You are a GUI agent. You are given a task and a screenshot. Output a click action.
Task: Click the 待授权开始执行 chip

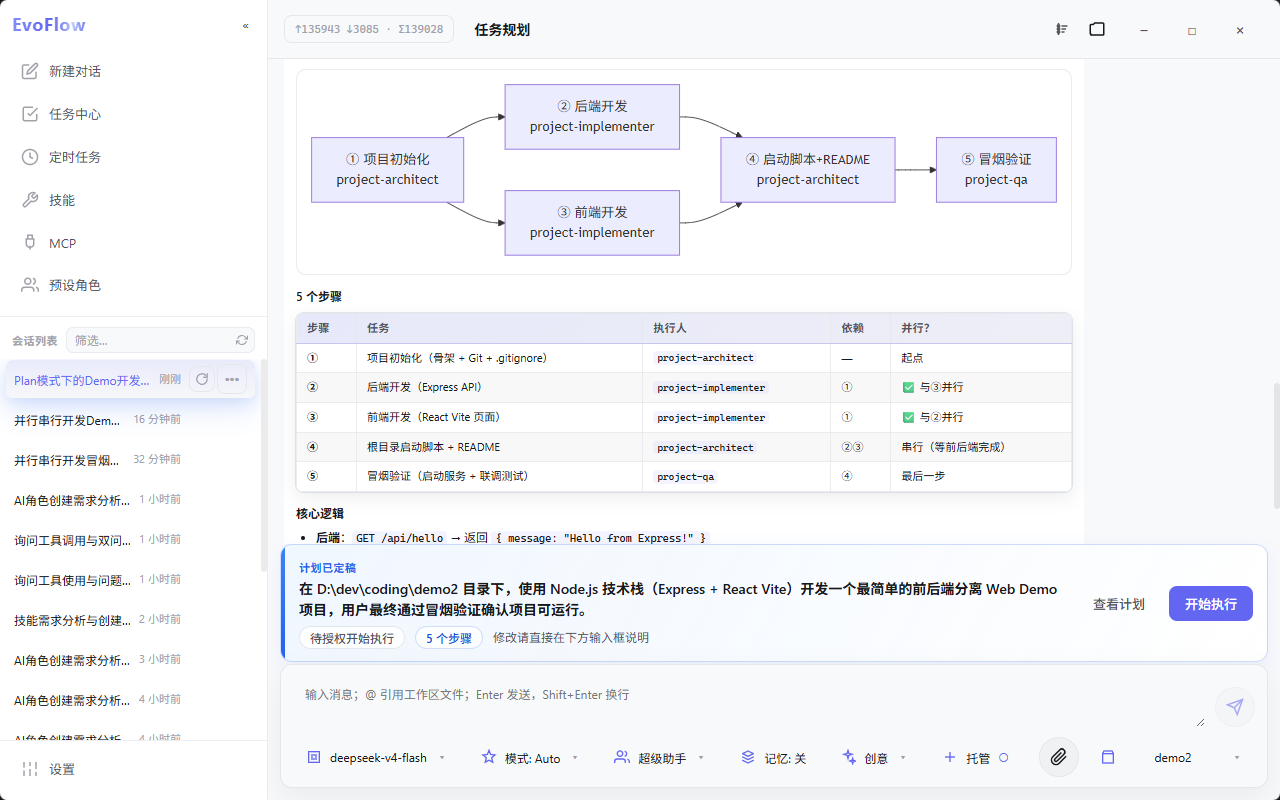352,638
